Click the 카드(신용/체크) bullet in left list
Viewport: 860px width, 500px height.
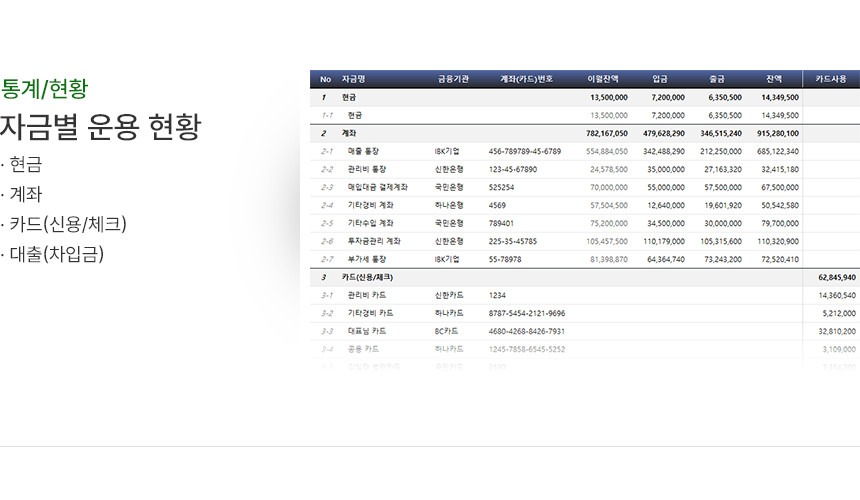click(x=65, y=224)
